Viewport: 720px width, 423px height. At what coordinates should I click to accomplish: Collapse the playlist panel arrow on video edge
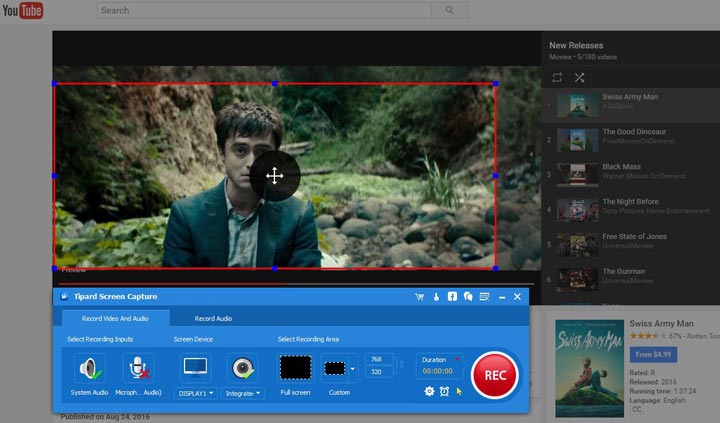coord(531,154)
